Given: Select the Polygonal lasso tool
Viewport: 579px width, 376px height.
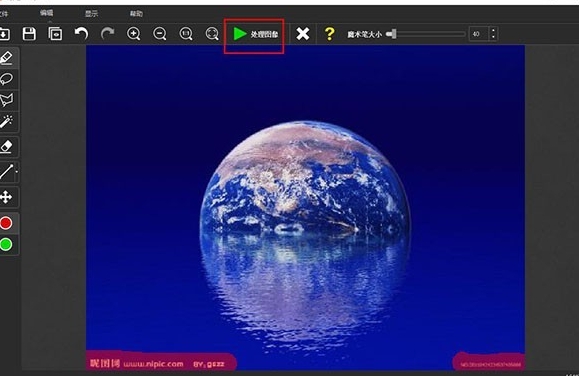Looking at the screenshot, I should [6, 100].
